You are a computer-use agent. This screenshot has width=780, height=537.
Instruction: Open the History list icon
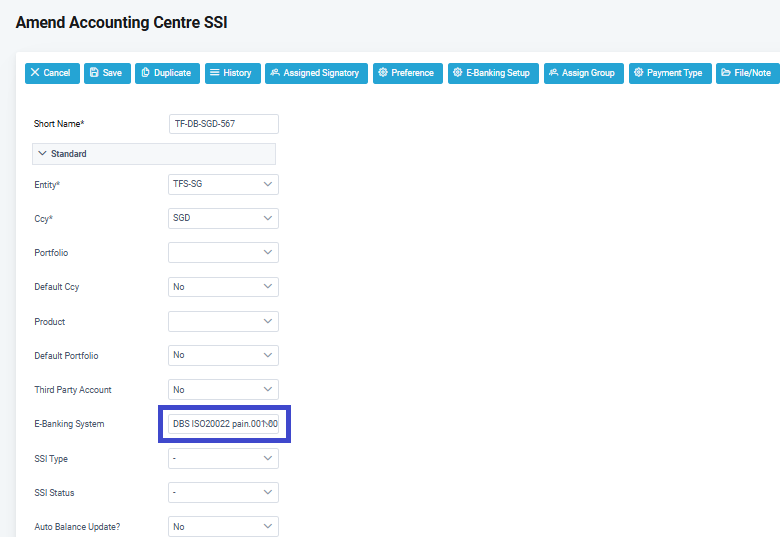click(215, 73)
